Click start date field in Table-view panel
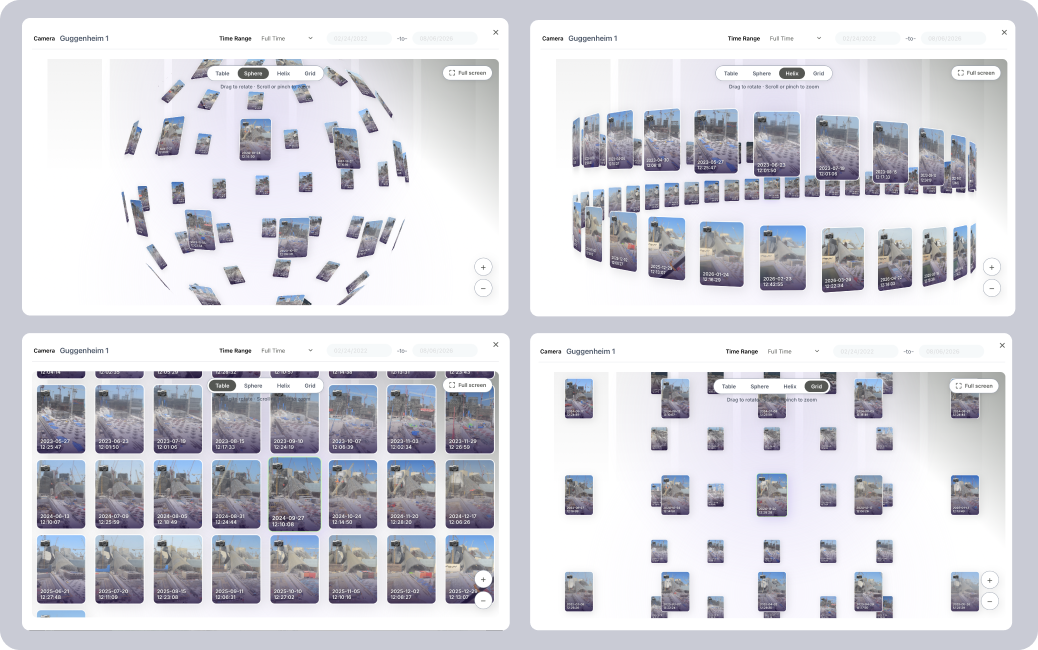Image resolution: width=1038 pixels, height=650 pixels. pos(359,351)
